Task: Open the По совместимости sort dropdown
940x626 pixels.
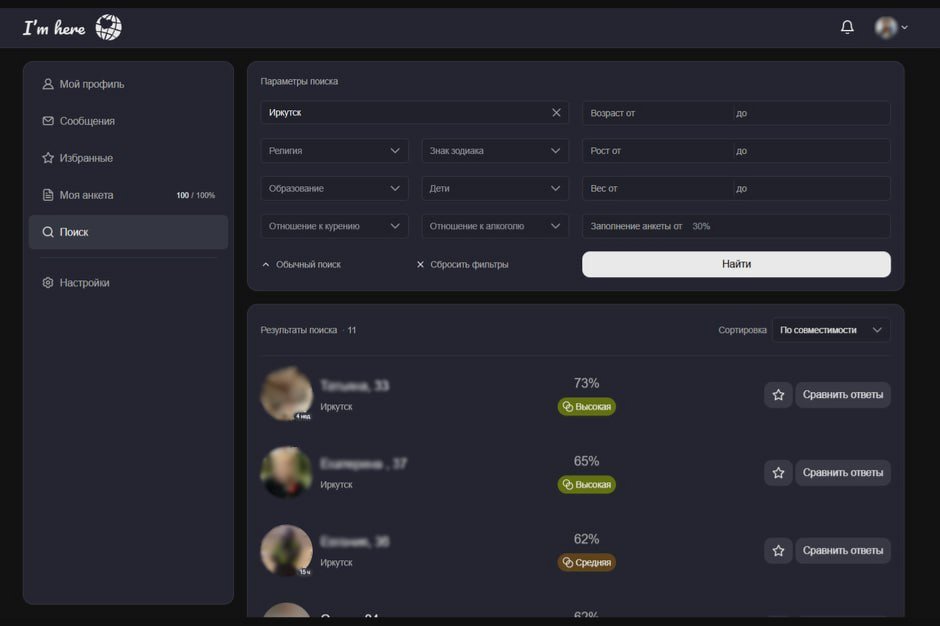Action: (831, 330)
